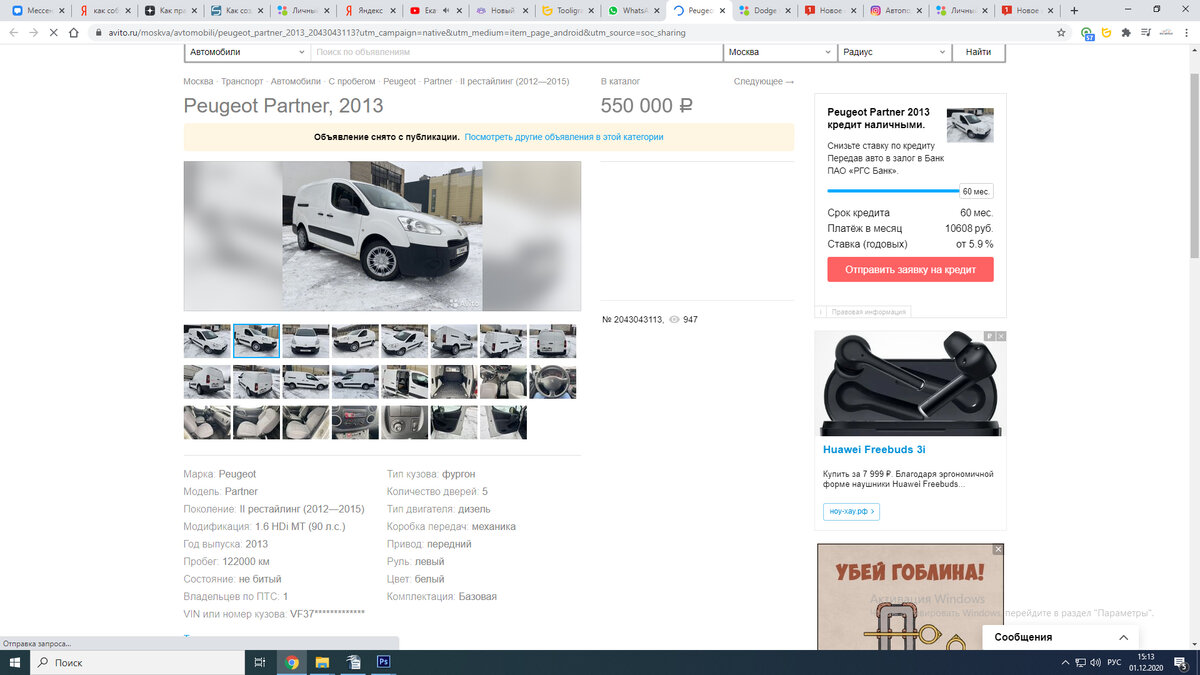This screenshot has height=675, width=1200.
Task: Adjust the credit term slider
Action: tap(893, 190)
